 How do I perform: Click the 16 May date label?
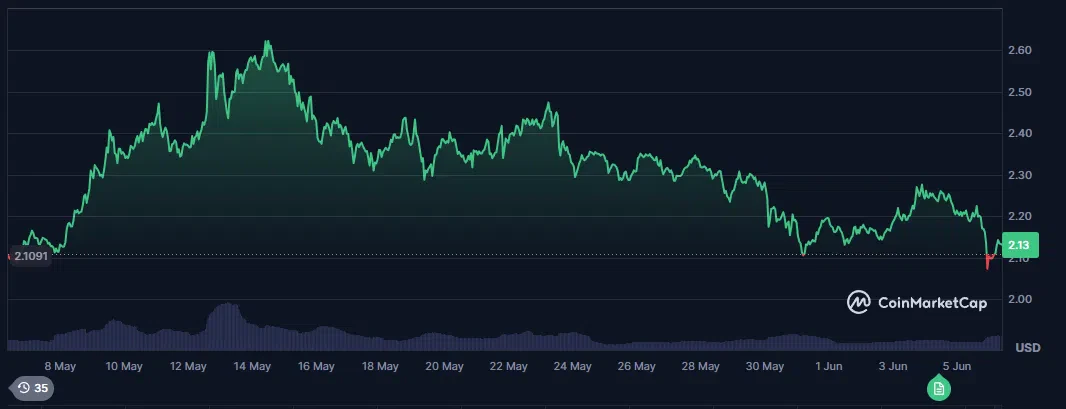coord(316,366)
